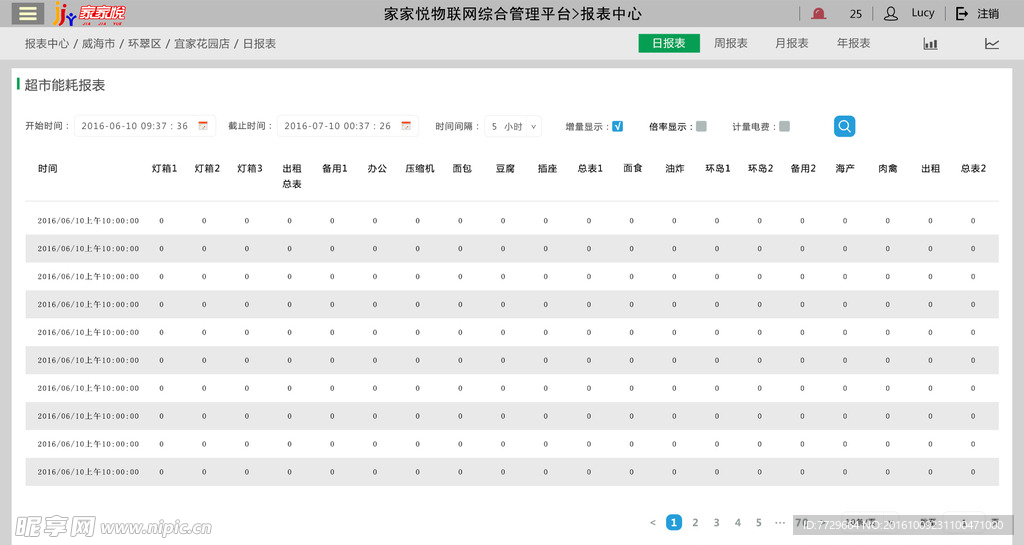Go to page 3
This screenshot has height=545, width=1024.
[716, 522]
